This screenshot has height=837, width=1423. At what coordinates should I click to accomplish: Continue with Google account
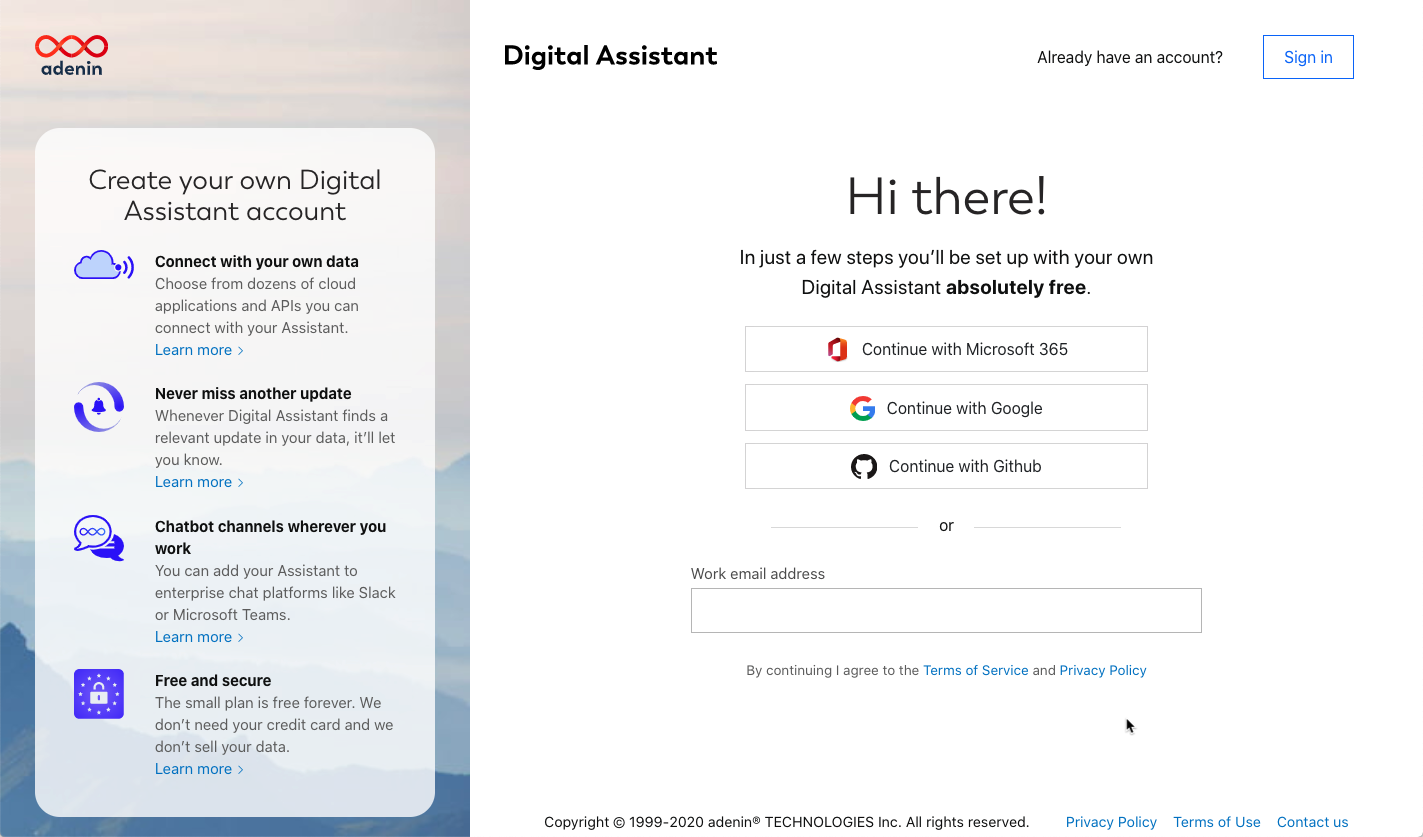point(946,408)
